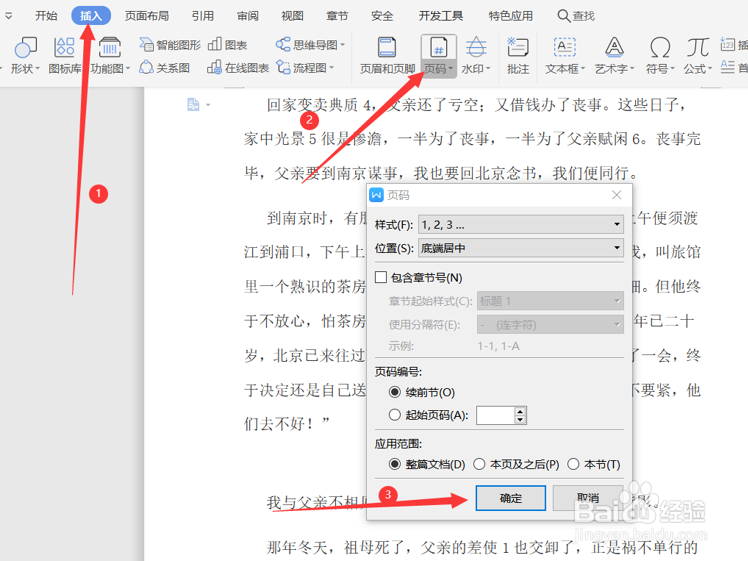This screenshot has height=561, width=748.
Task: Click the search (查找) magnifier
Action: (563, 16)
